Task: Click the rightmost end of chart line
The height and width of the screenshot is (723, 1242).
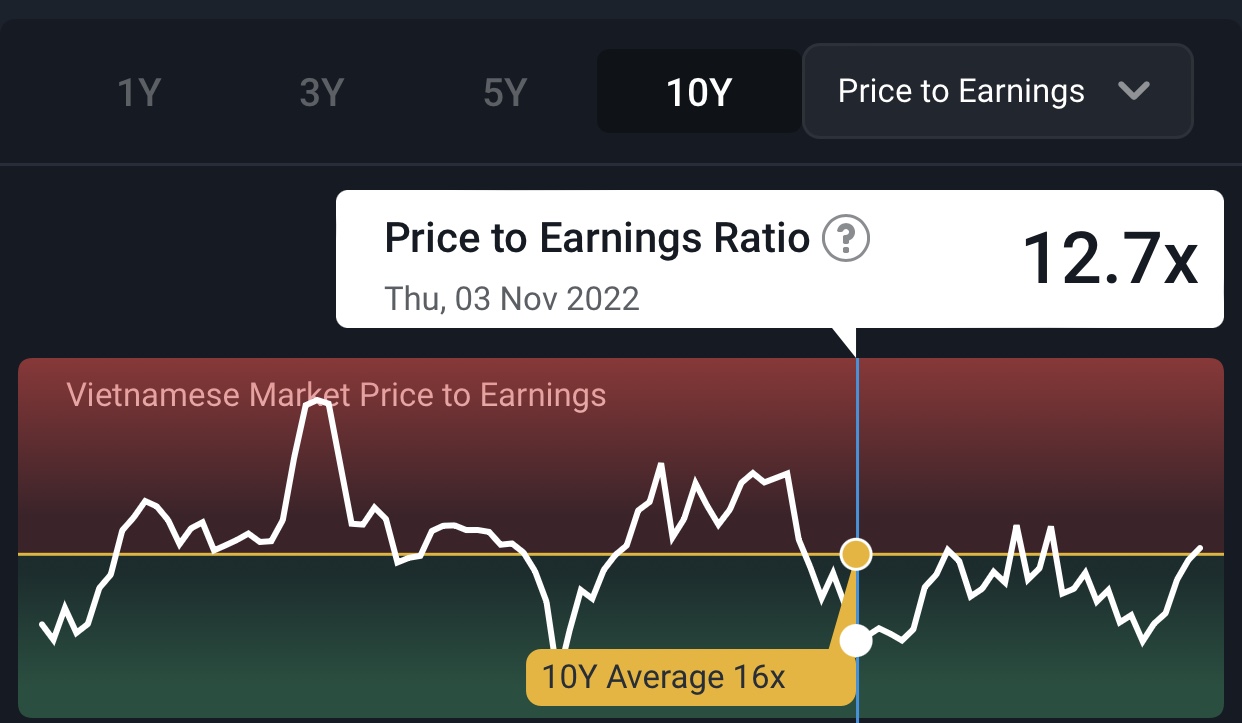Action: (x=1200, y=548)
